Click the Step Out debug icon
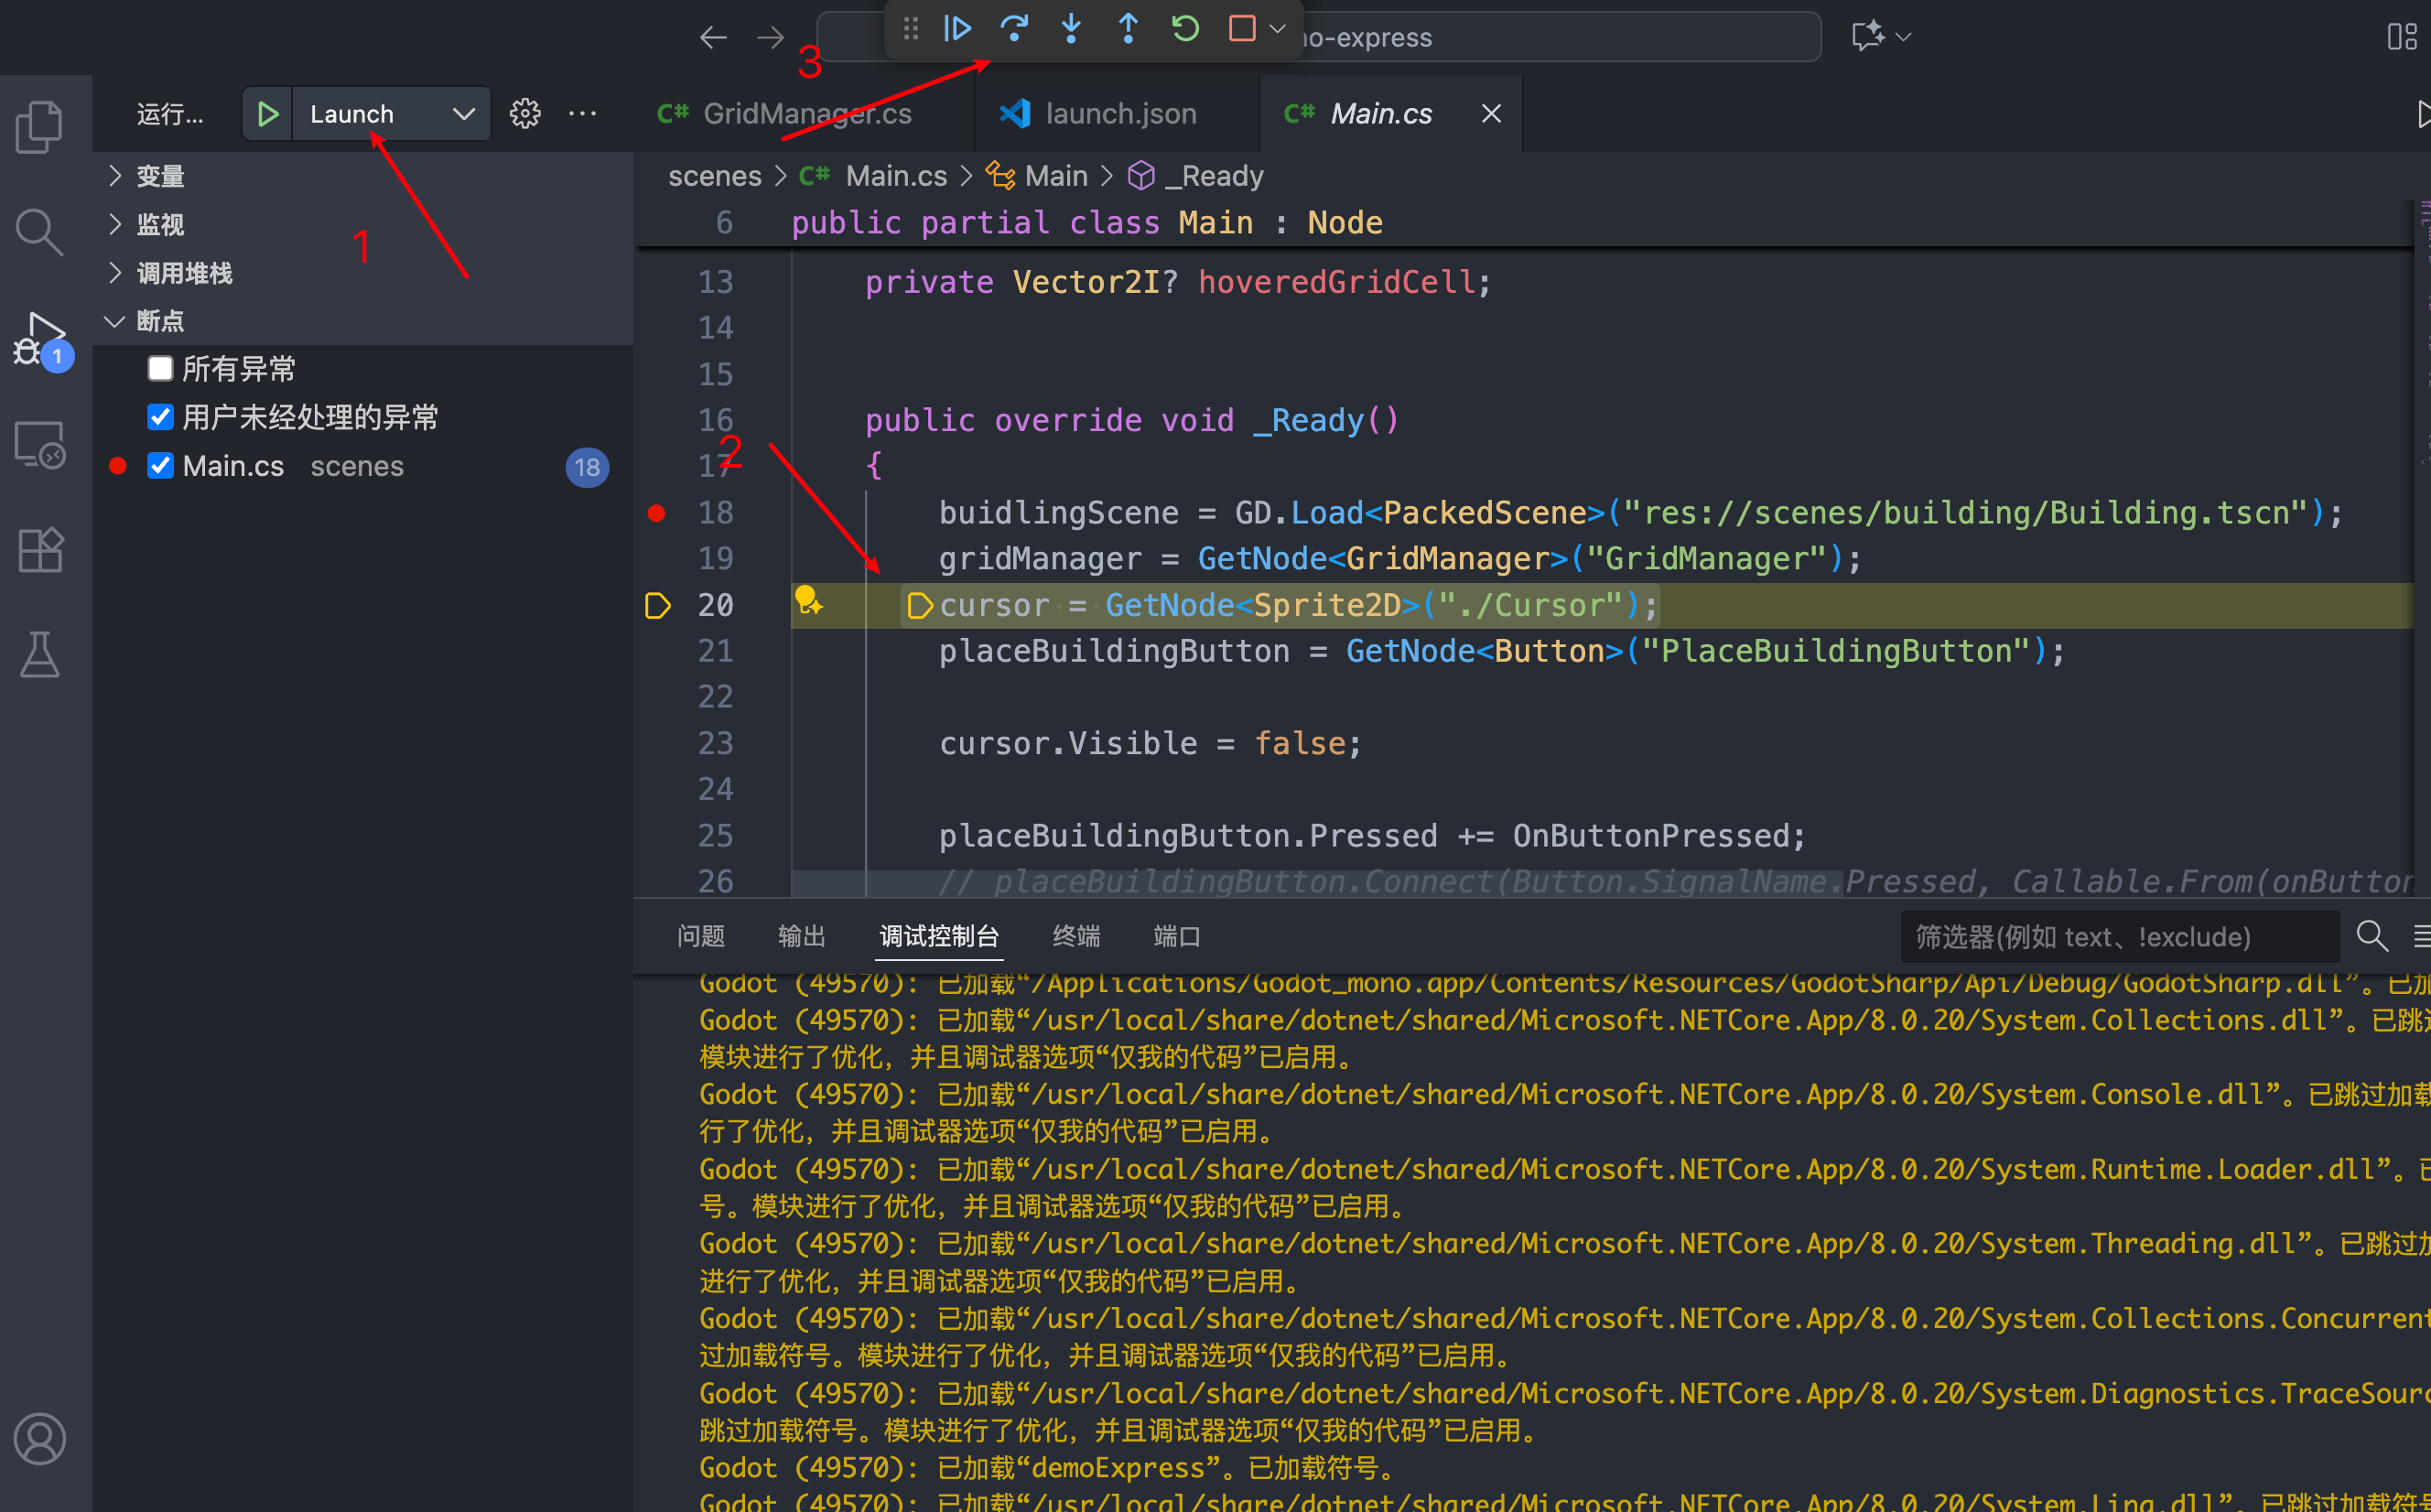This screenshot has width=2431, height=1512. click(x=1128, y=29)
